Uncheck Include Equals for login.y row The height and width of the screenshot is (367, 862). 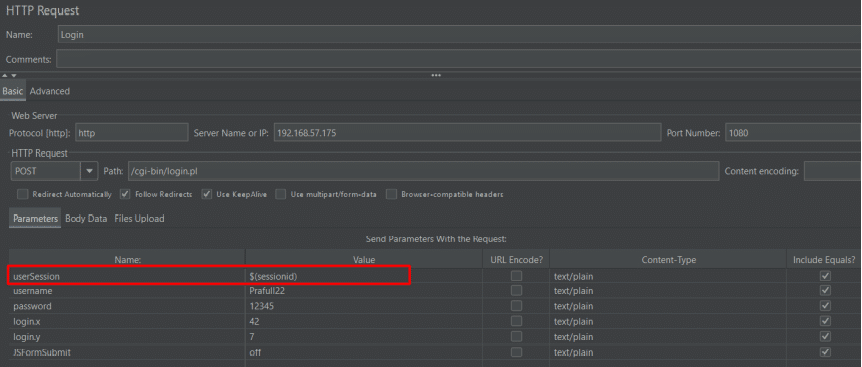coord(825,336)
